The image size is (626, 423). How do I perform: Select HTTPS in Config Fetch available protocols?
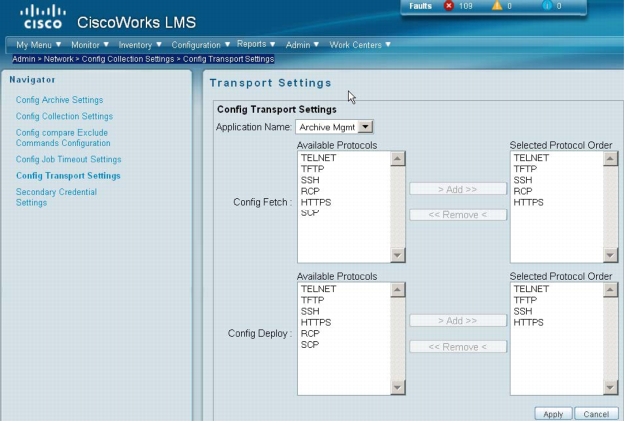(x=316, y=202)
